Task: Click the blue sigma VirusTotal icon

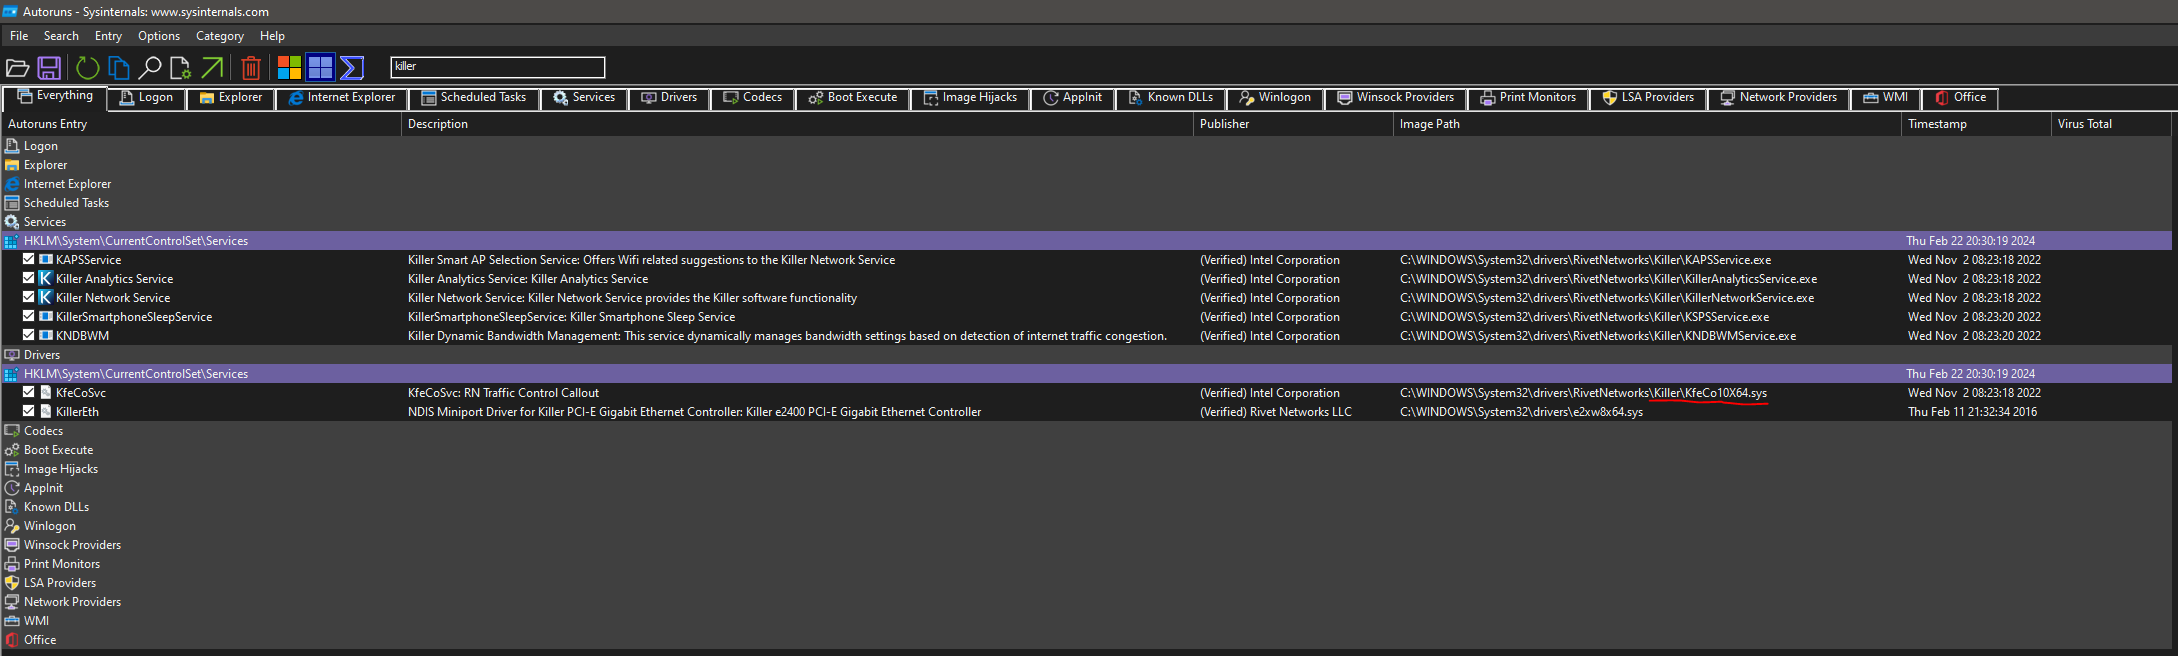Action: [x=351, y=68]
